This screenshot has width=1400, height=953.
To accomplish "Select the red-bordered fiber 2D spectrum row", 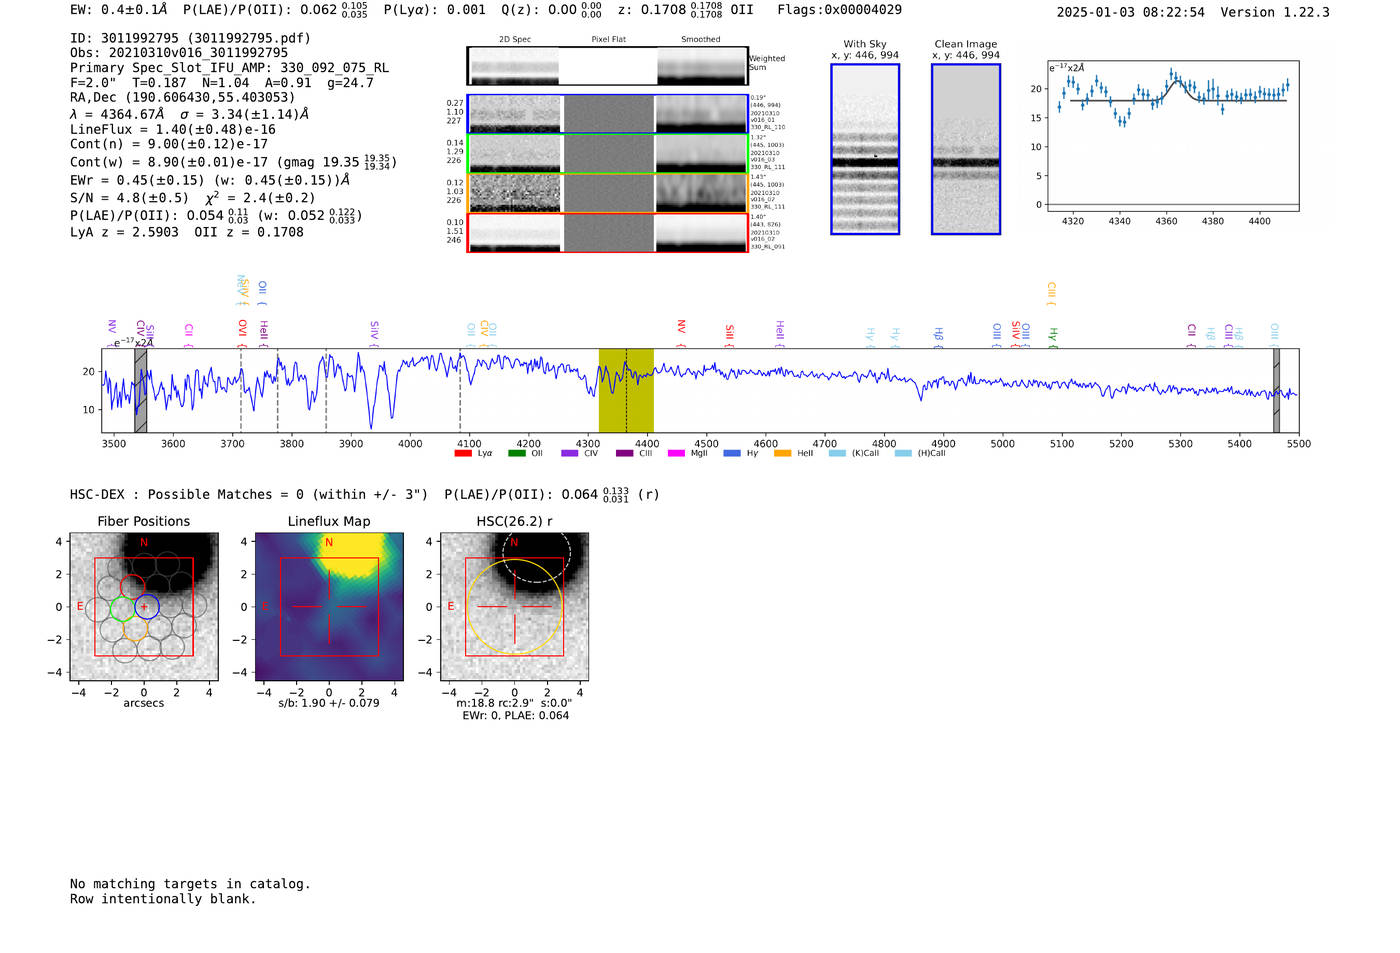I will pyautogui.click(x=607, y=233).
